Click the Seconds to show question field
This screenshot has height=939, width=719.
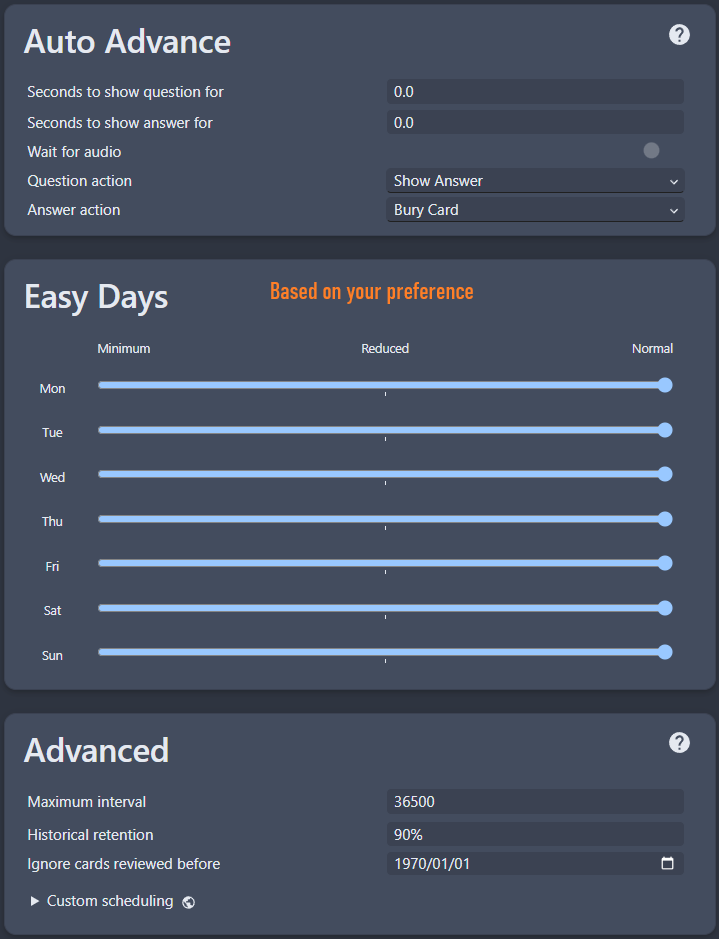click(535, 92)
